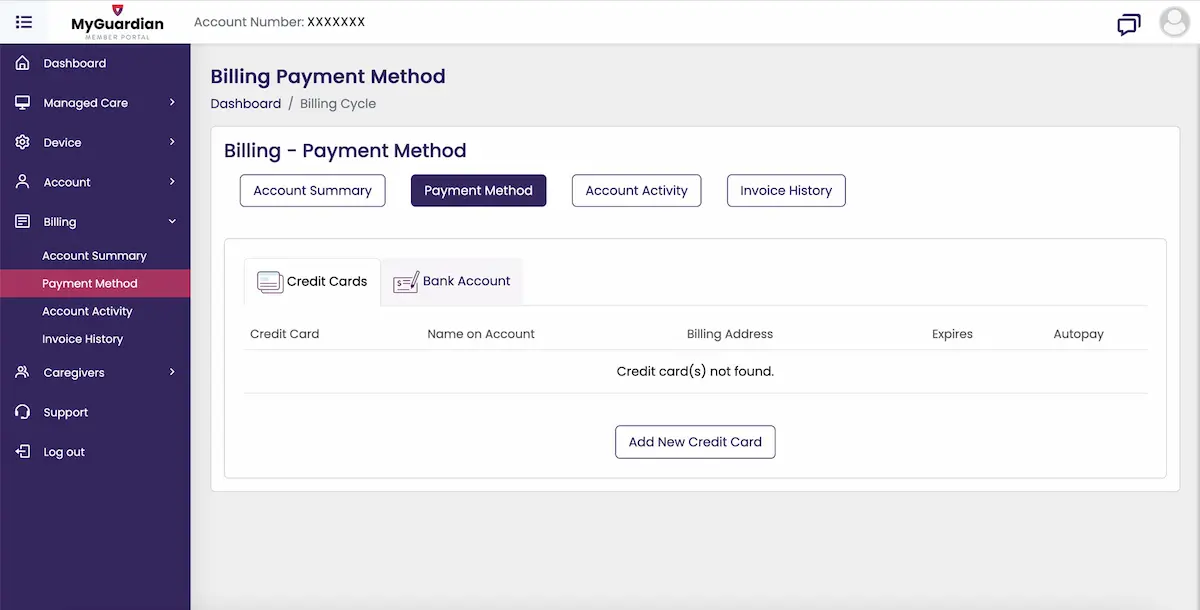Select the Credit Cards tab
This screenshot has height=610, width=1200.
[312, 281]
